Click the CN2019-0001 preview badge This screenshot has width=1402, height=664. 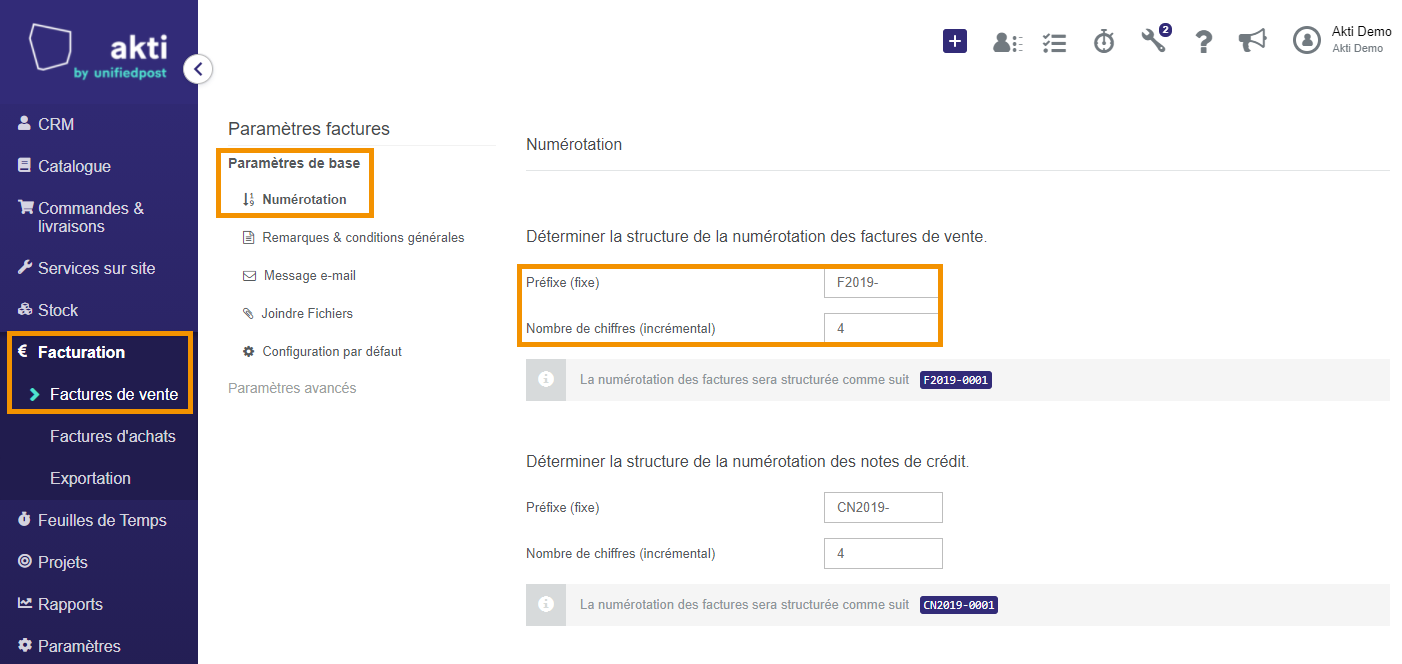click(x=959, y=605)
